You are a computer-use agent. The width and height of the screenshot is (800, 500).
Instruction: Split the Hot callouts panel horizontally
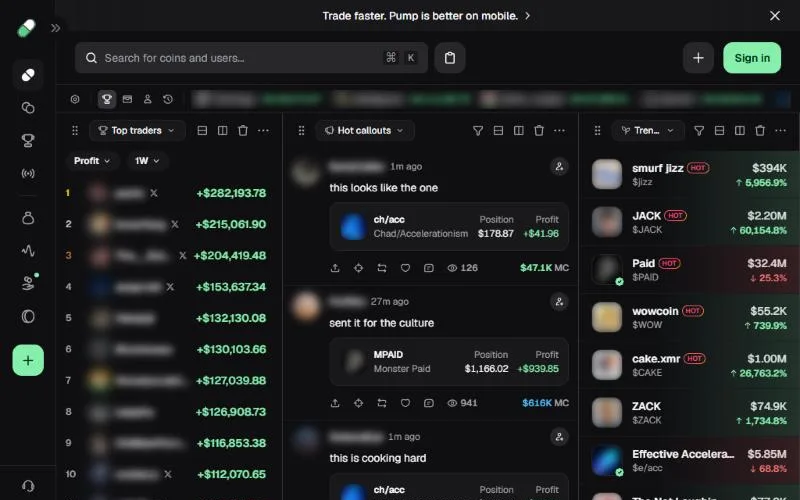pyautogui.click(x=498, y=131)
